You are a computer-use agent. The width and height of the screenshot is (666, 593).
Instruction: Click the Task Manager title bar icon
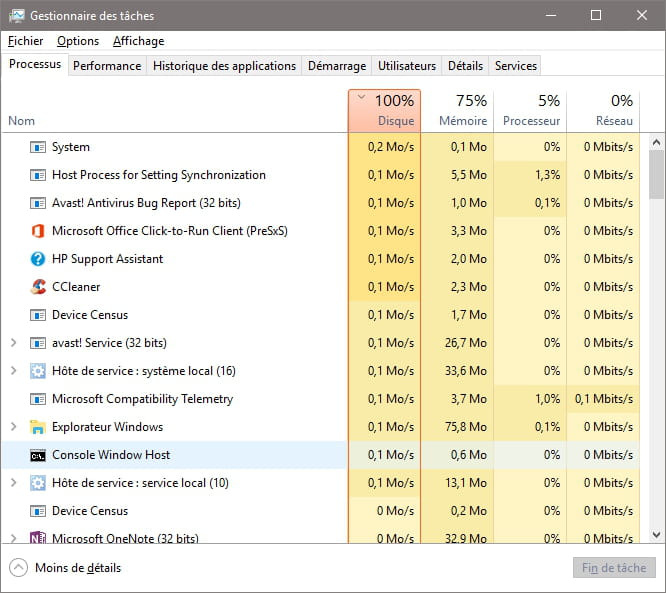coord(17,16)
